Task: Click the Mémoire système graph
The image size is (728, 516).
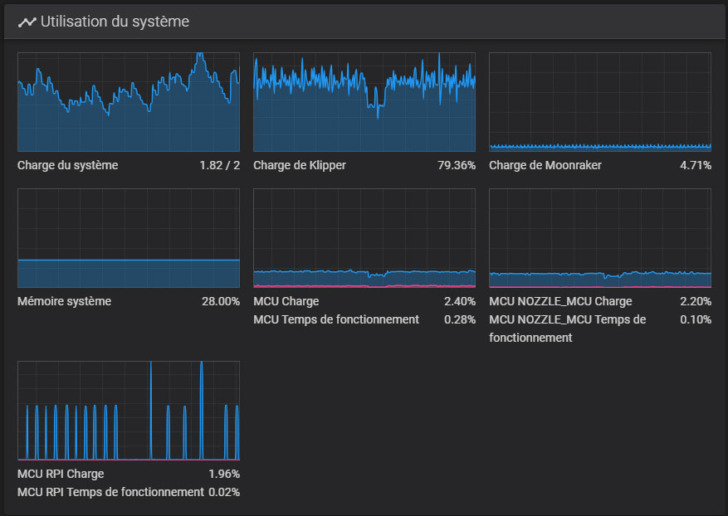Action: (x=129, y=238)
